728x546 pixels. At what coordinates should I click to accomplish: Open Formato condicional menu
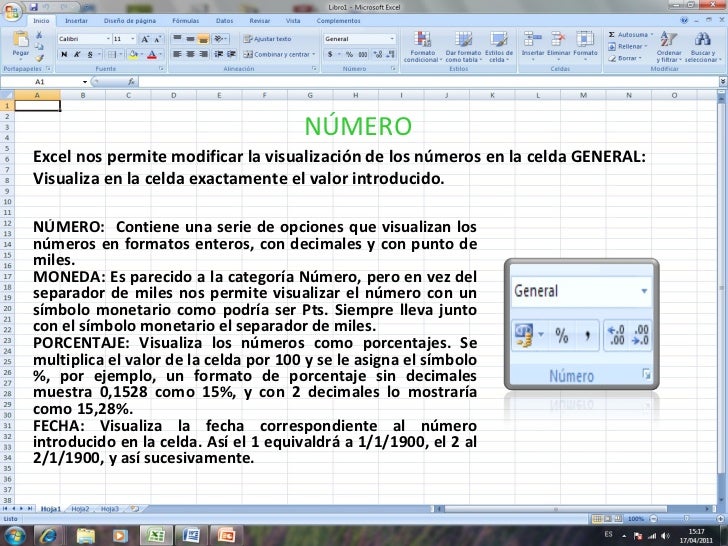[422, 47]
